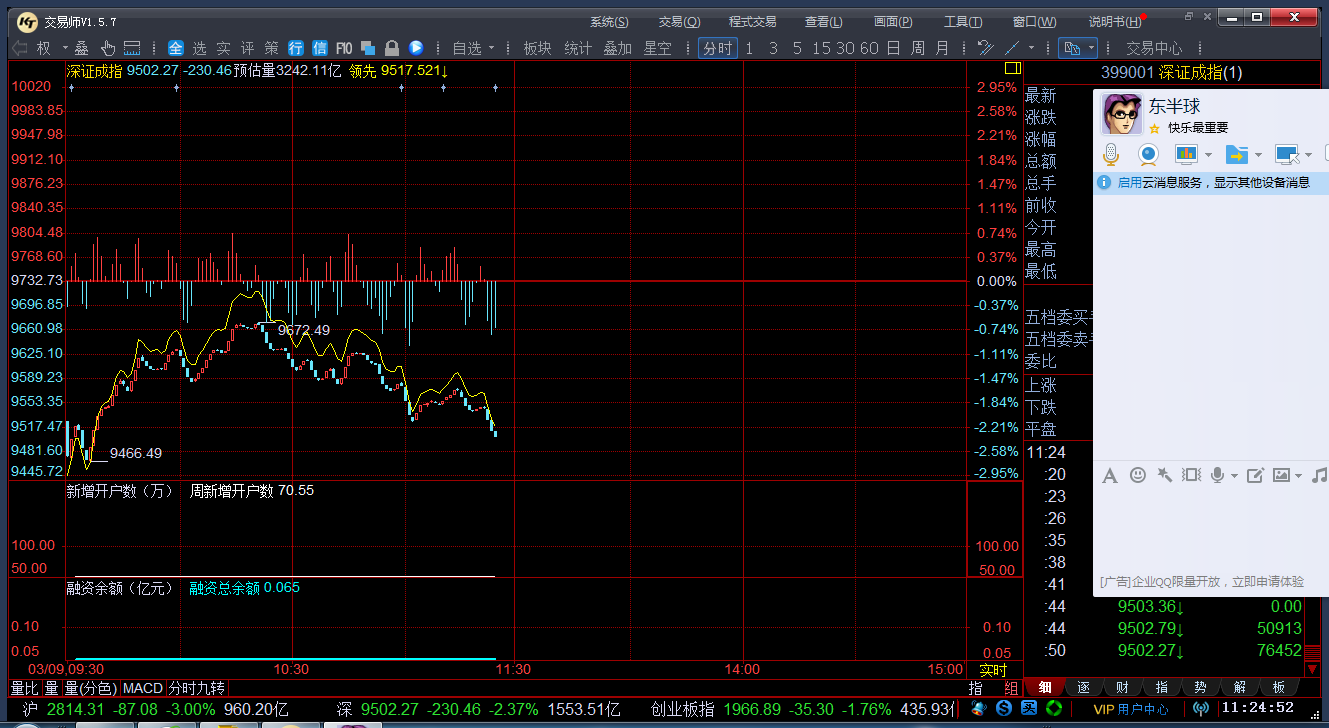Start a voice call in chat window

(x=1110, y=154)
